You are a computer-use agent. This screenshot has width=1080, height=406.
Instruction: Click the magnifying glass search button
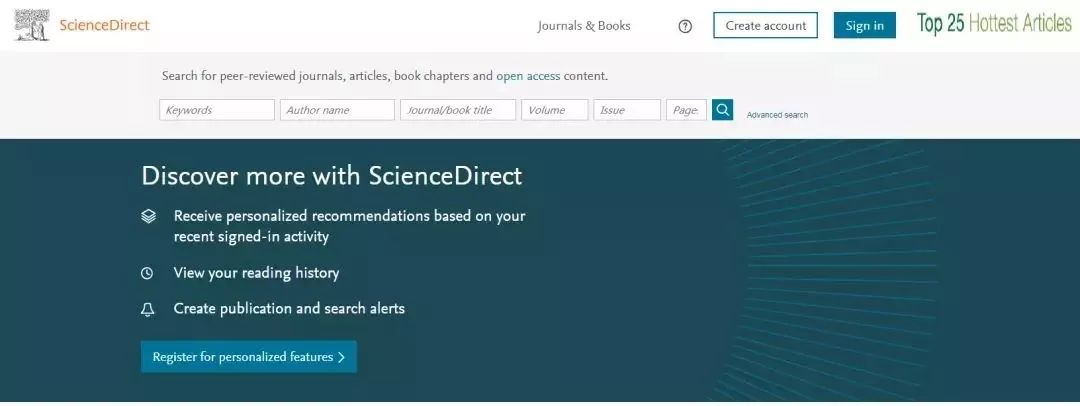[x=722, y=110]
